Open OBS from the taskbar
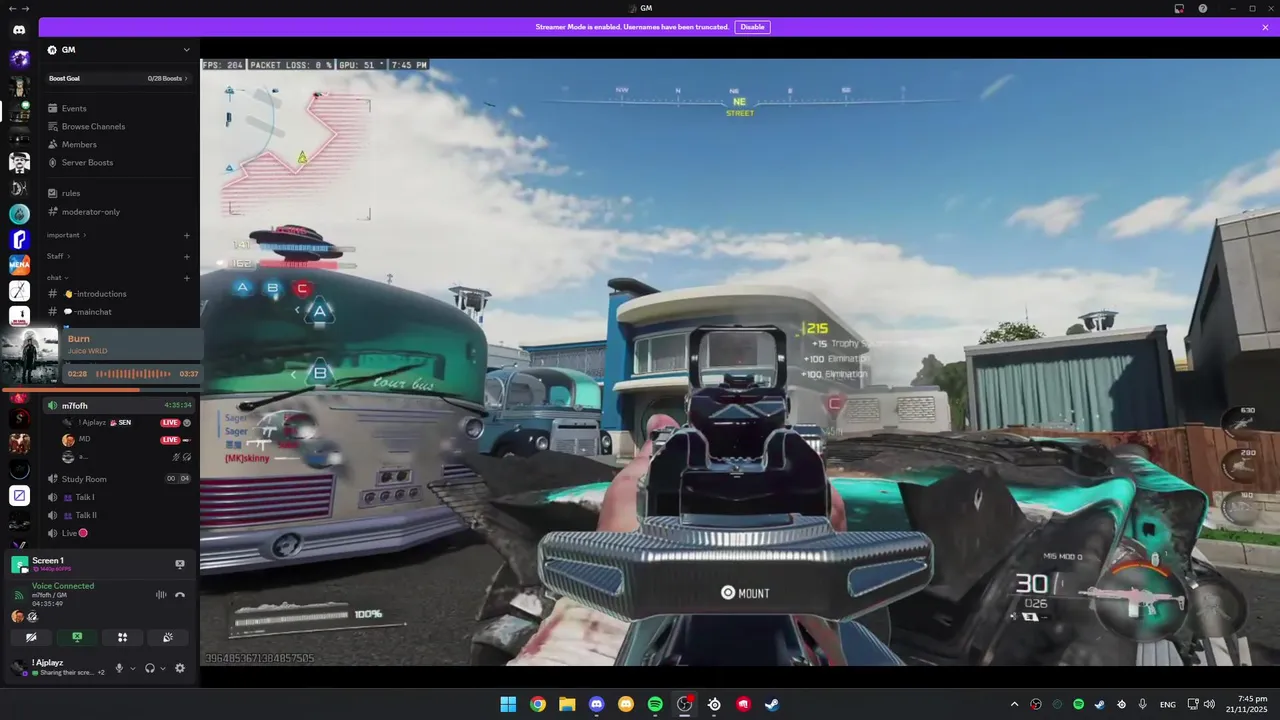Viewport: 1280px width, 720px height. (685, 704)
